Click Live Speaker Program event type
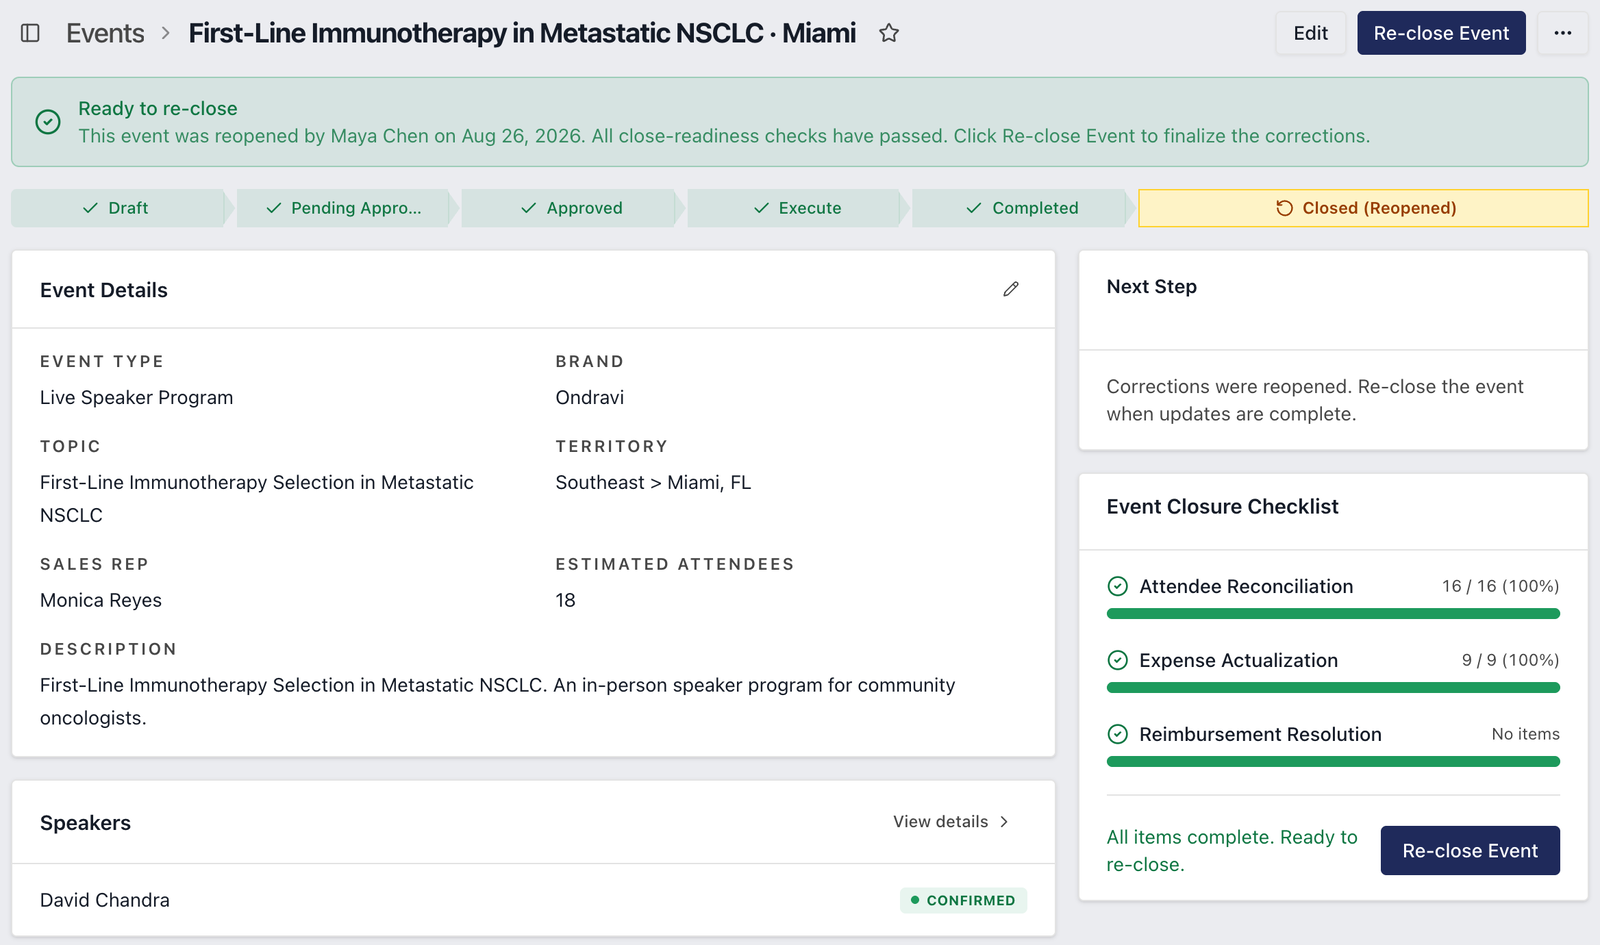Screen dimensions: 1600x945 [137, 397]
